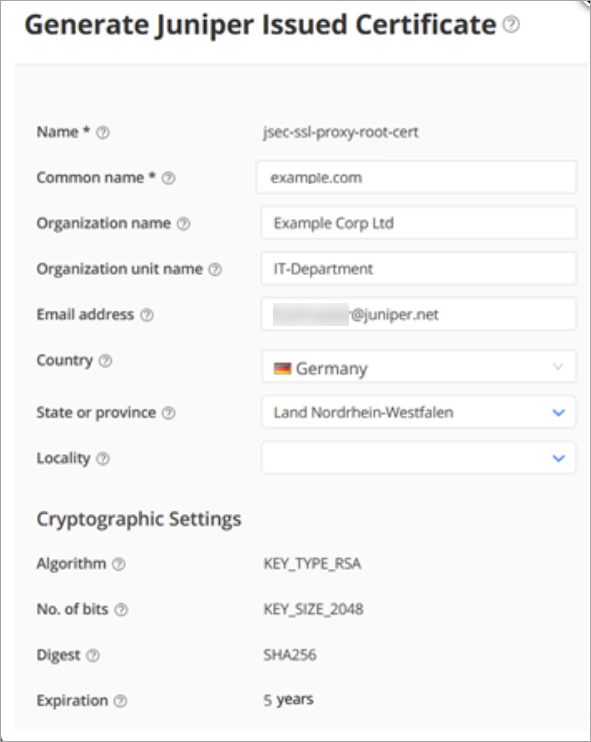Show help for Country field
This screenshot has height=742, width=591.
(x=106, y=361)
